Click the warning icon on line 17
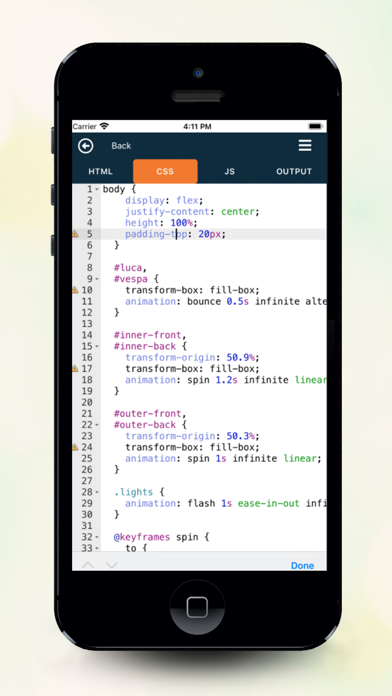The width and height of the screenshot is (392, 696). pyautogui.click(x=75, y=368)
